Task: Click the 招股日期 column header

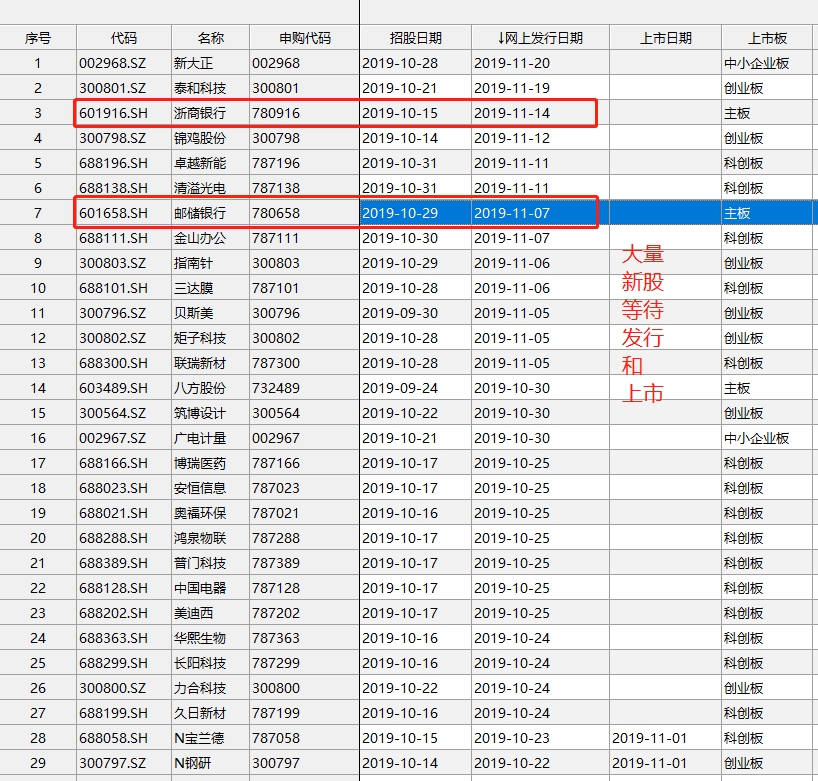Action: tap(415, 38)
